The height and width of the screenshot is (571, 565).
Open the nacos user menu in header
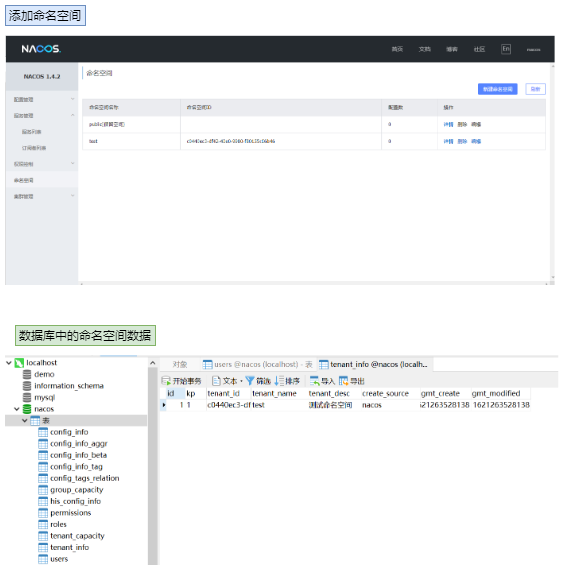click(x=533, y=50)
